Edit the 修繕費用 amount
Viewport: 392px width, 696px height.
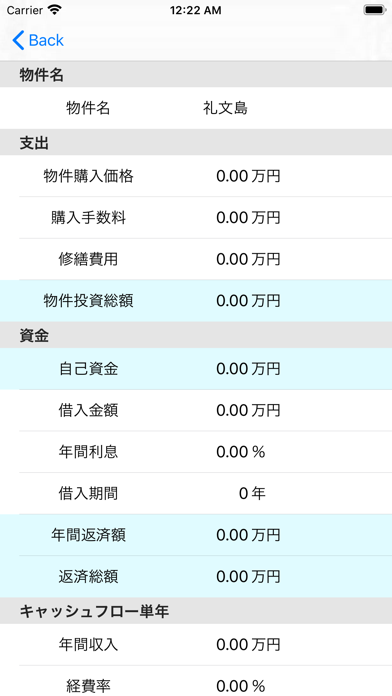click(248, 259)
